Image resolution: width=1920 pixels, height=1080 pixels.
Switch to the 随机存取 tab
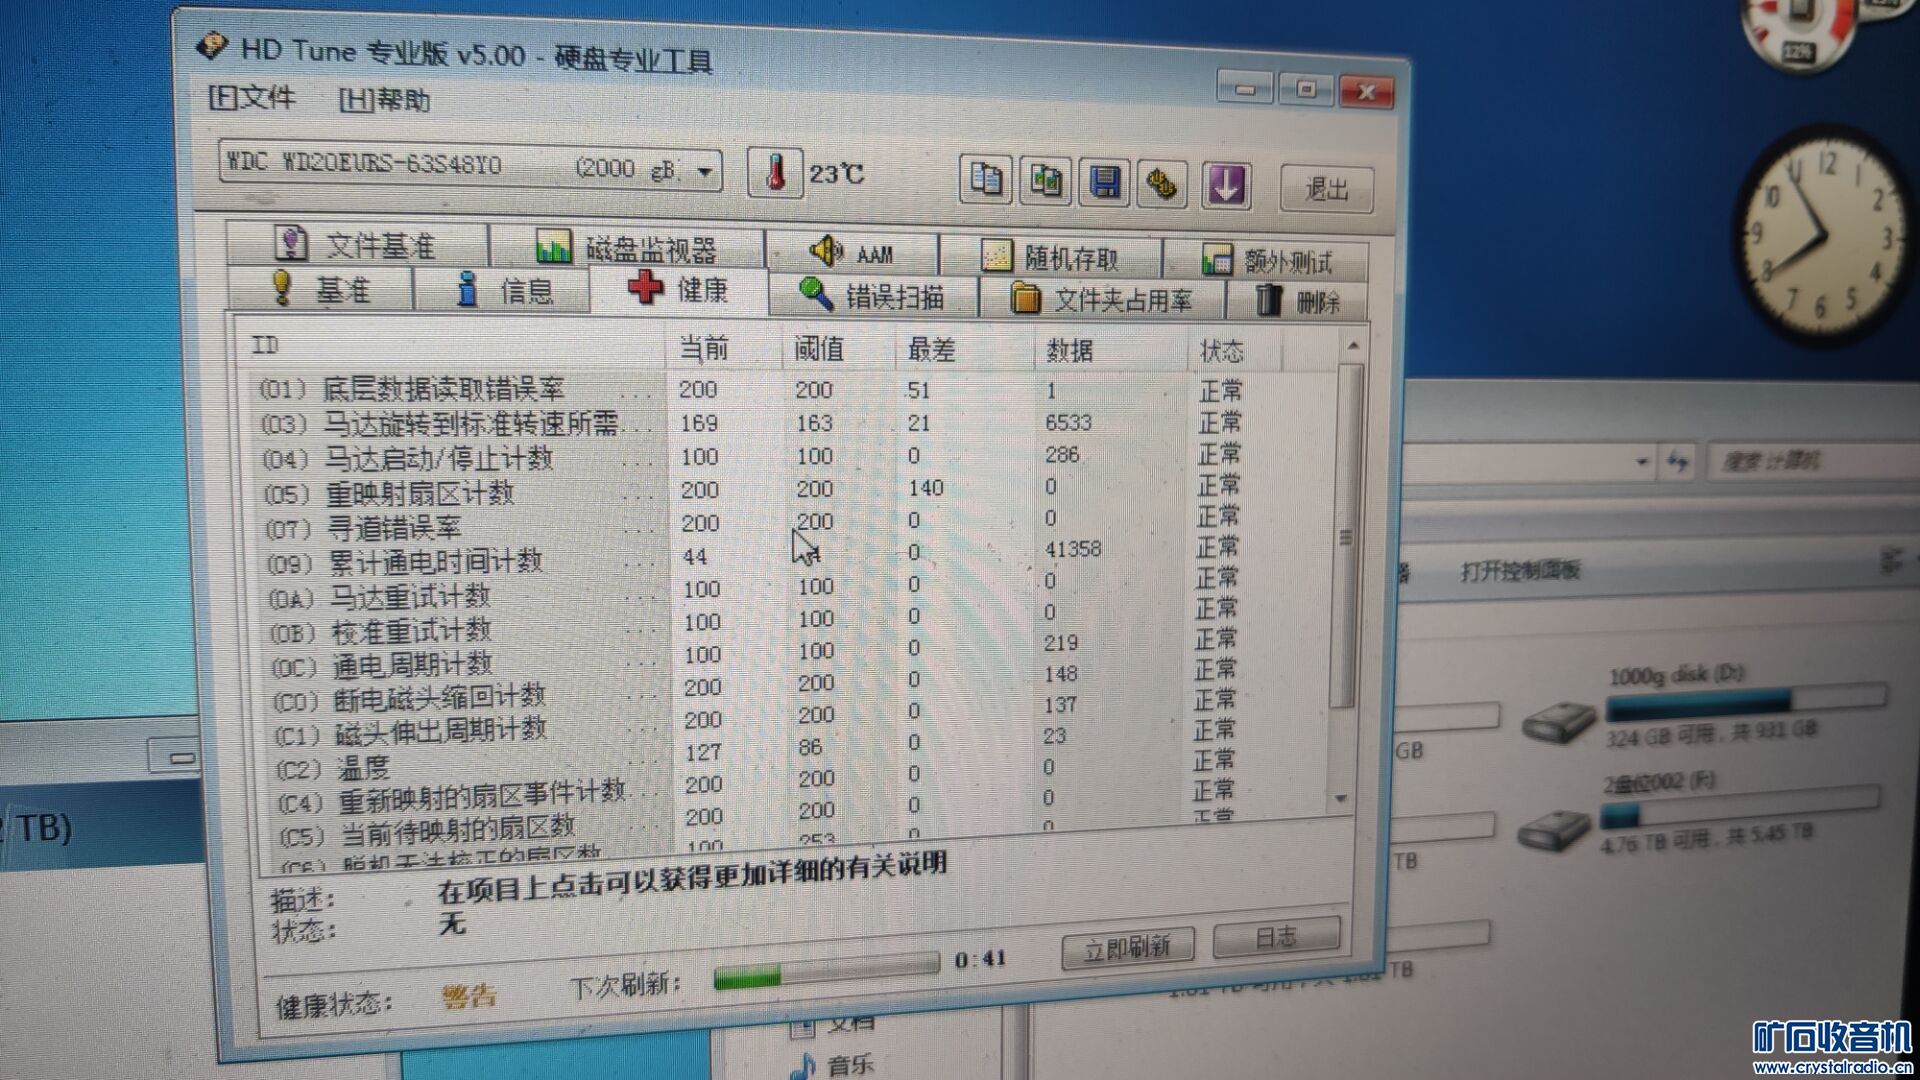1050,258
